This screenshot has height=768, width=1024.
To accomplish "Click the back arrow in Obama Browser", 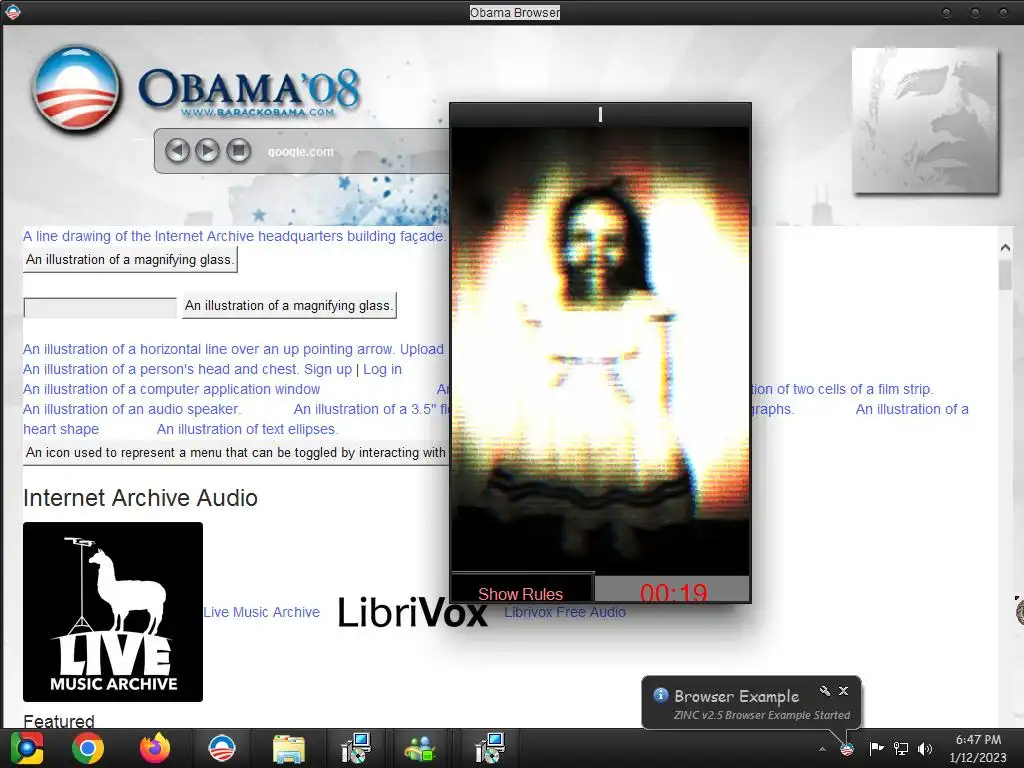I will point(177,151).
